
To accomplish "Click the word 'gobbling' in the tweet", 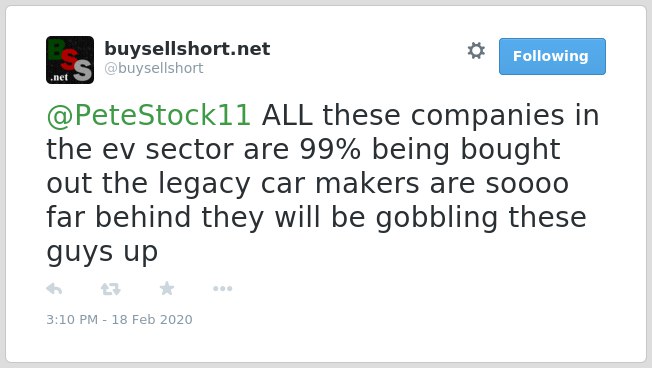I will point(437,218).
